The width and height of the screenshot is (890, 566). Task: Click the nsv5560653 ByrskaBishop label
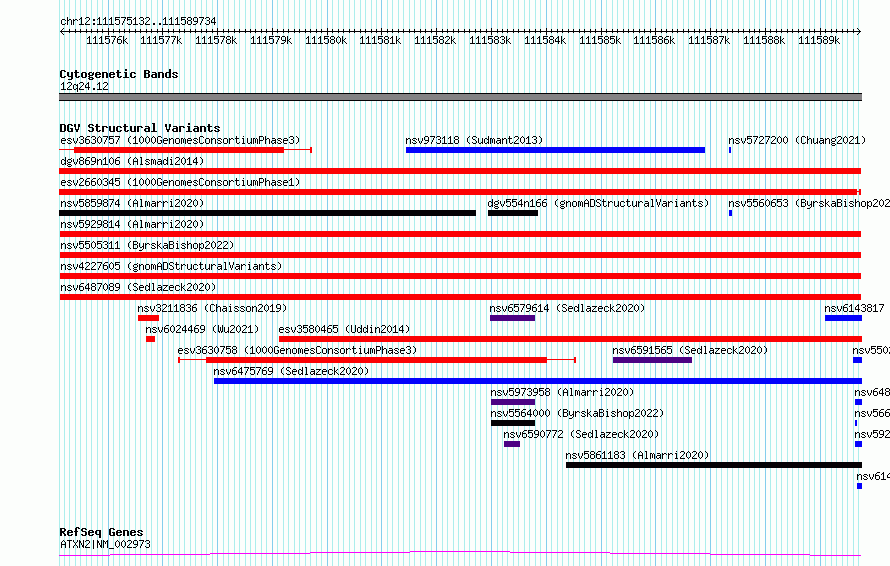pyautogui.click(x=809, y=203)
